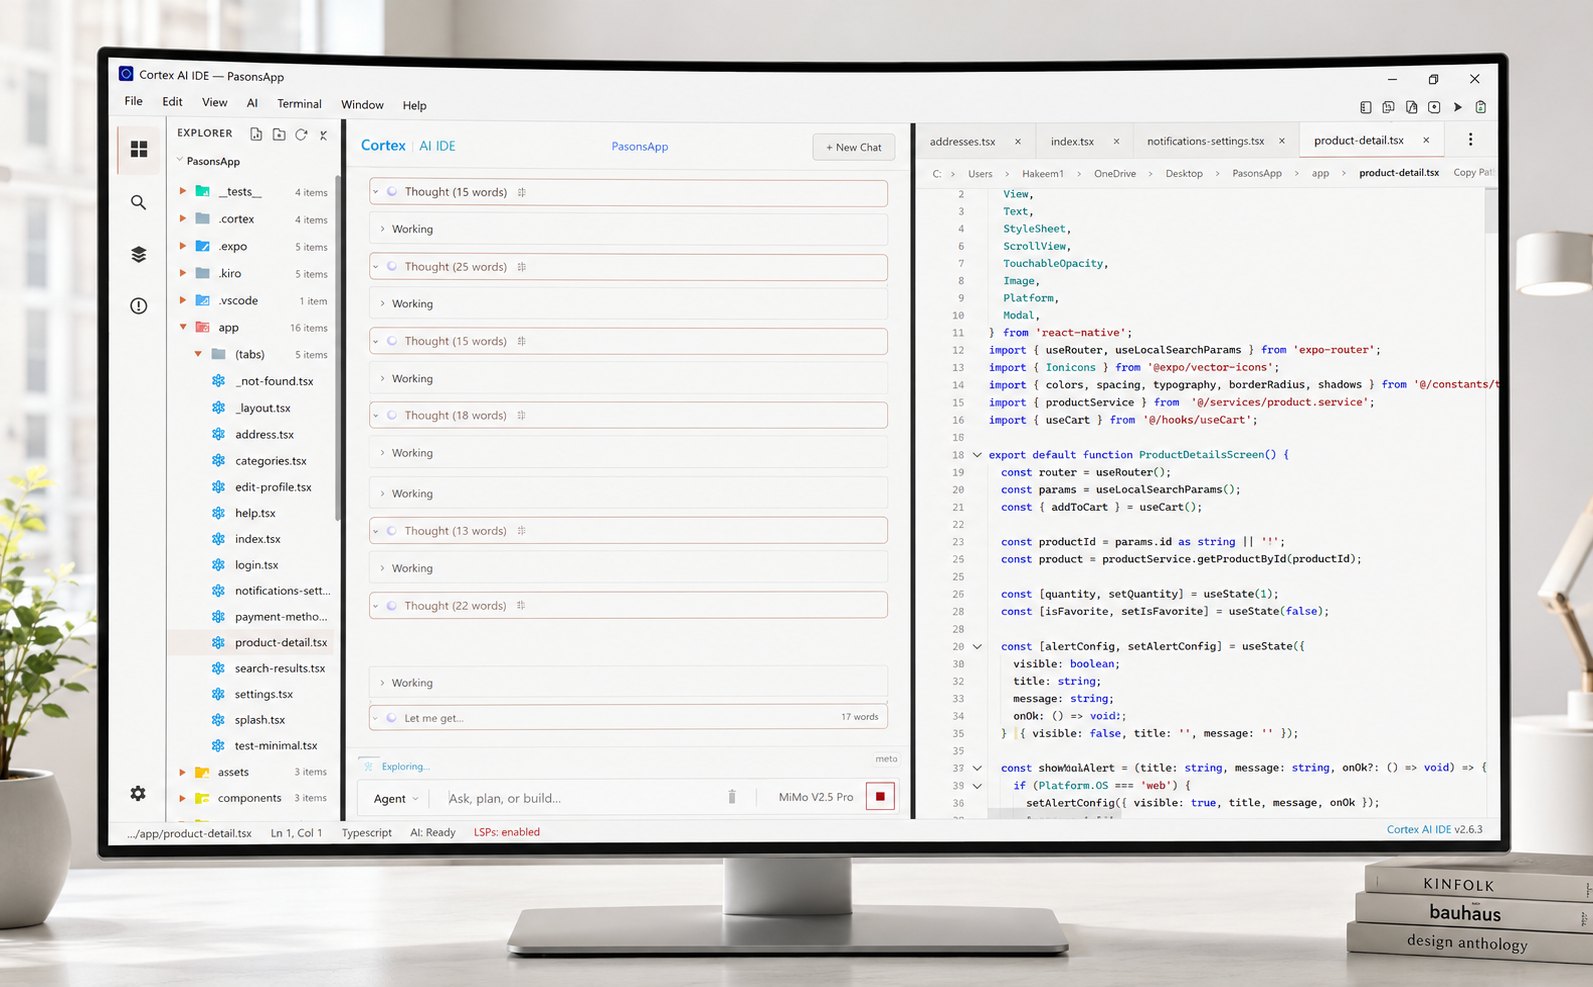1593x987 pixels.
Task: Switch to the addresses.tsx tab
Action: [963, 141]
